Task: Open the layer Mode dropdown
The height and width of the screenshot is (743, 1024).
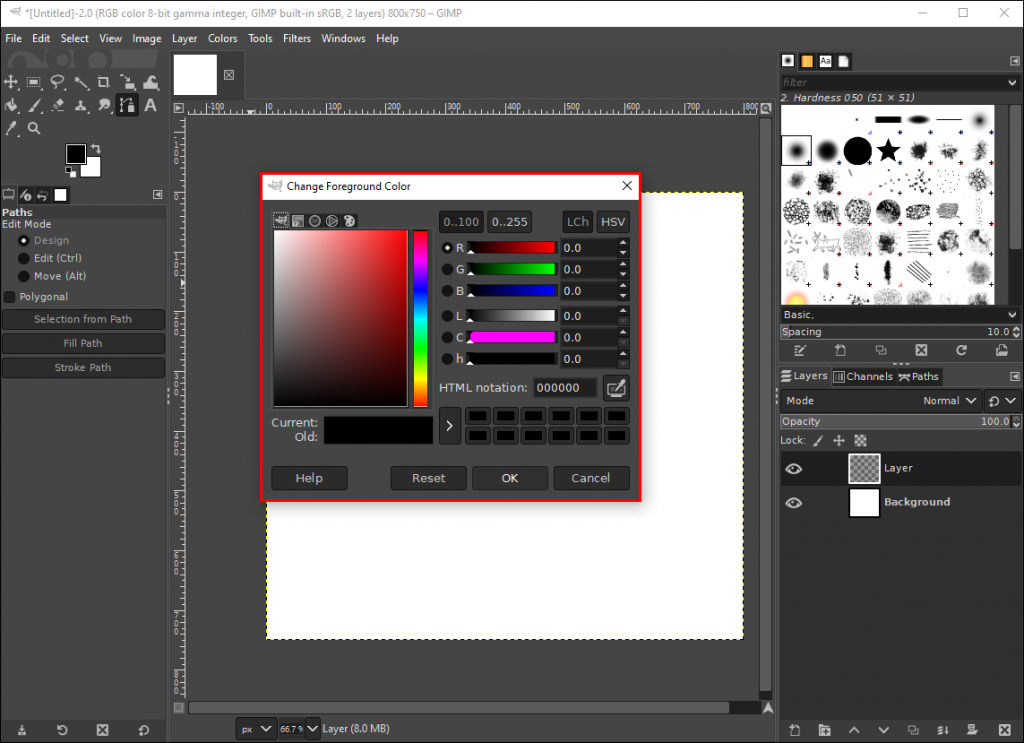Action: pyautogui.click(x=948, y=400)
